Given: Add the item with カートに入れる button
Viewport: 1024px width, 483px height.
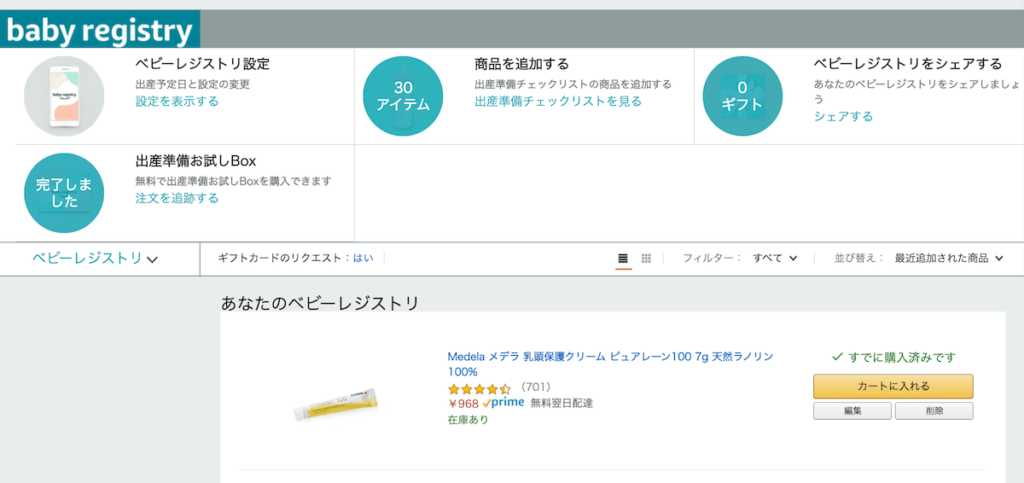Looking at the screenshot, I should tap(893, 386).
